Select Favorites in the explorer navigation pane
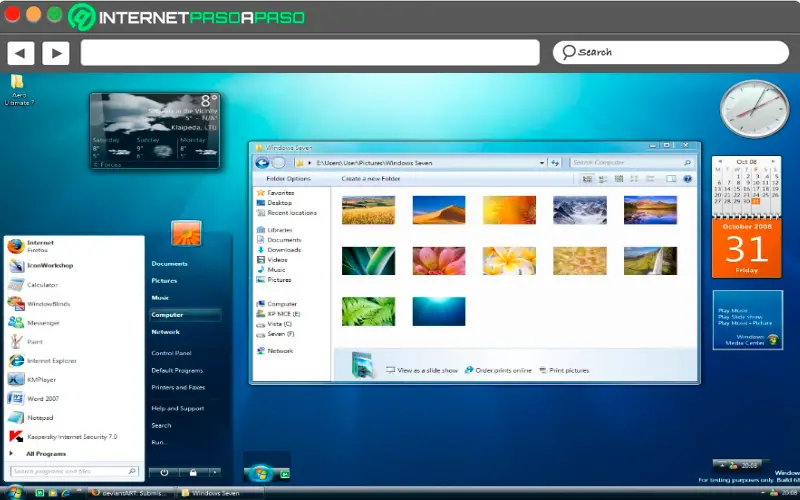The height and width of the screenshot is (500, 800). (x=276, y=193)
